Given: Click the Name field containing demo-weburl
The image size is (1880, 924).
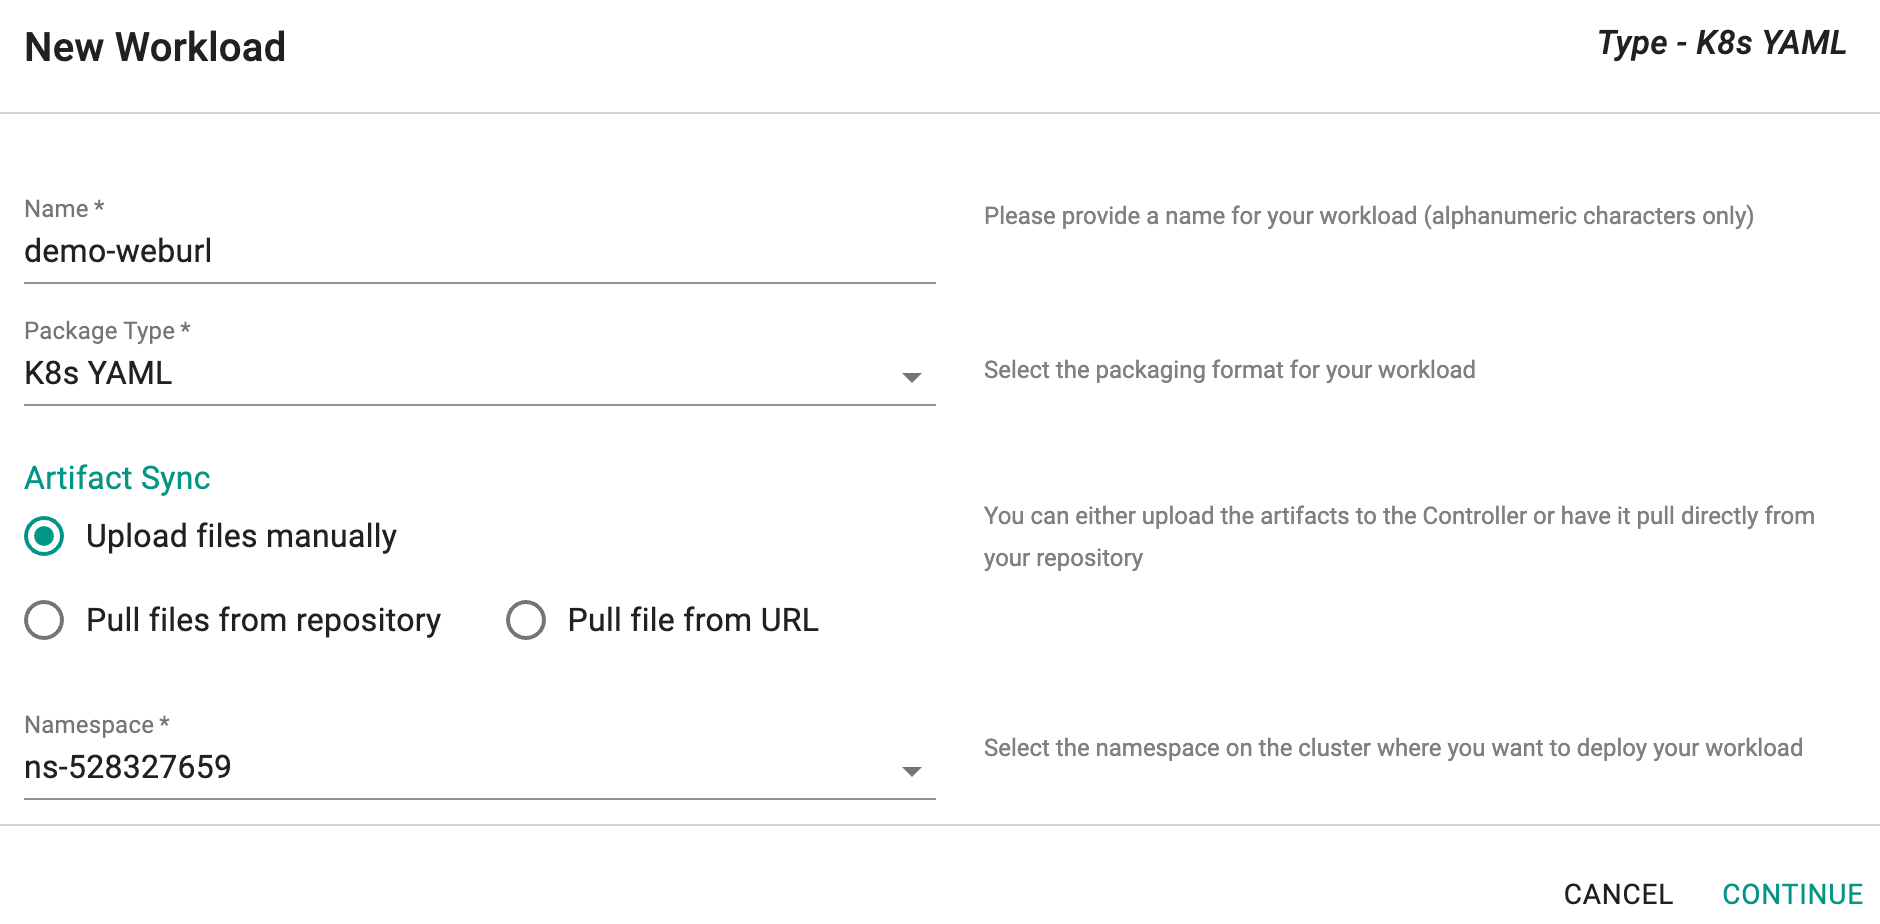Looking at the screenshot, I should (478, 251).
